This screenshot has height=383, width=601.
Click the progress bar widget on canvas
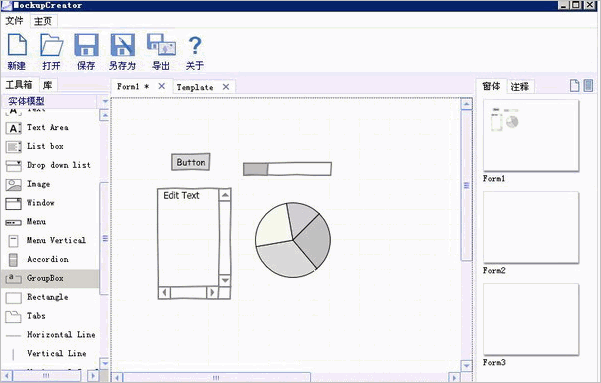click(x=287, y=169)
